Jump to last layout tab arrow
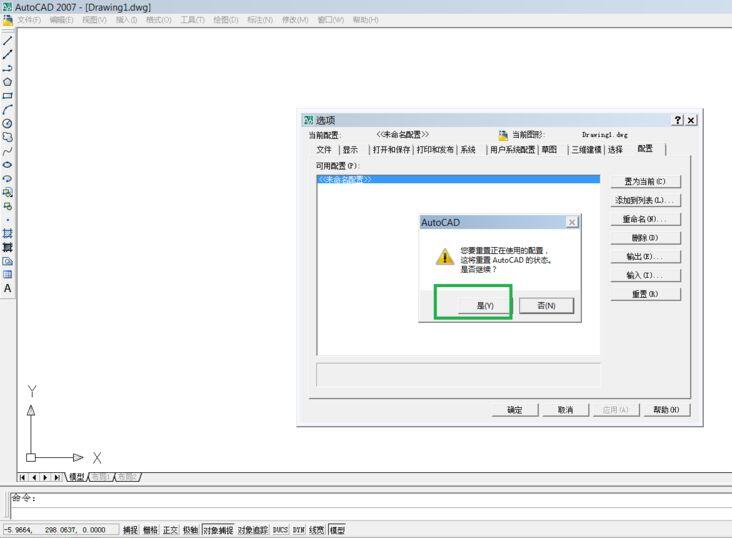The width and height of the screenshot is (732, 538). 57,477
